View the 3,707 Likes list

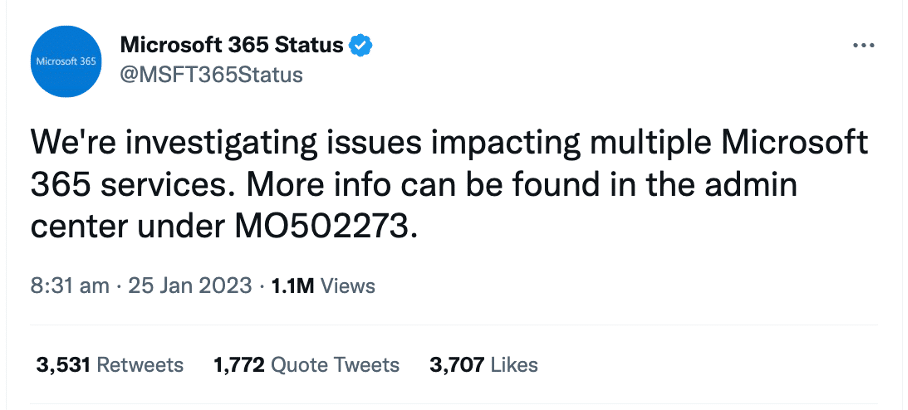point(484,365)
